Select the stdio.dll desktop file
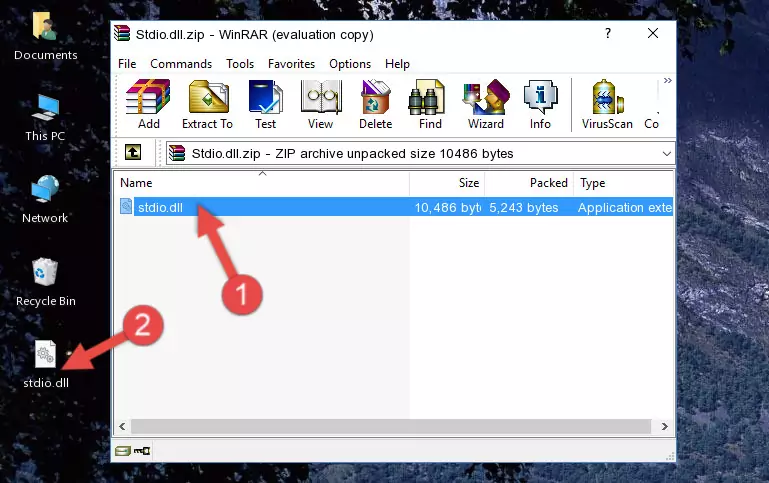Viewport: 769px width, 483px height. tap(46, 365)
